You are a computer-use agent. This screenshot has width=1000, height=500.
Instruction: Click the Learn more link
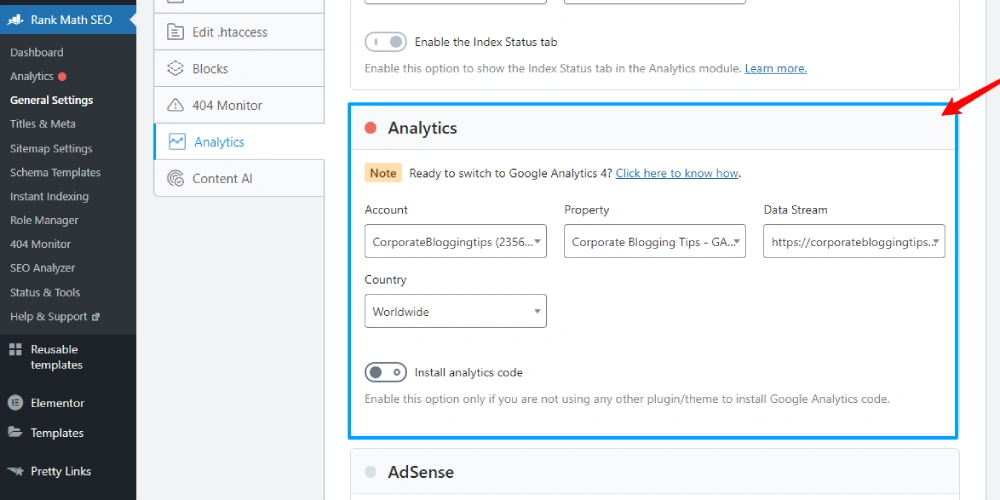pos(776,68)
